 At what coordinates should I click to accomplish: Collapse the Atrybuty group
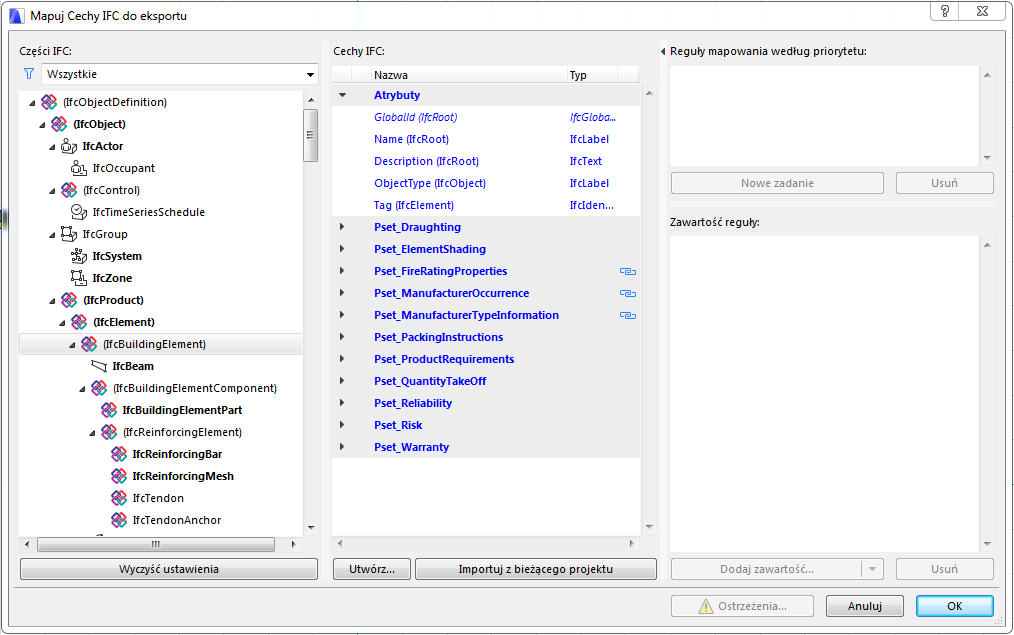pyautogui.click(x=342, y=96)
